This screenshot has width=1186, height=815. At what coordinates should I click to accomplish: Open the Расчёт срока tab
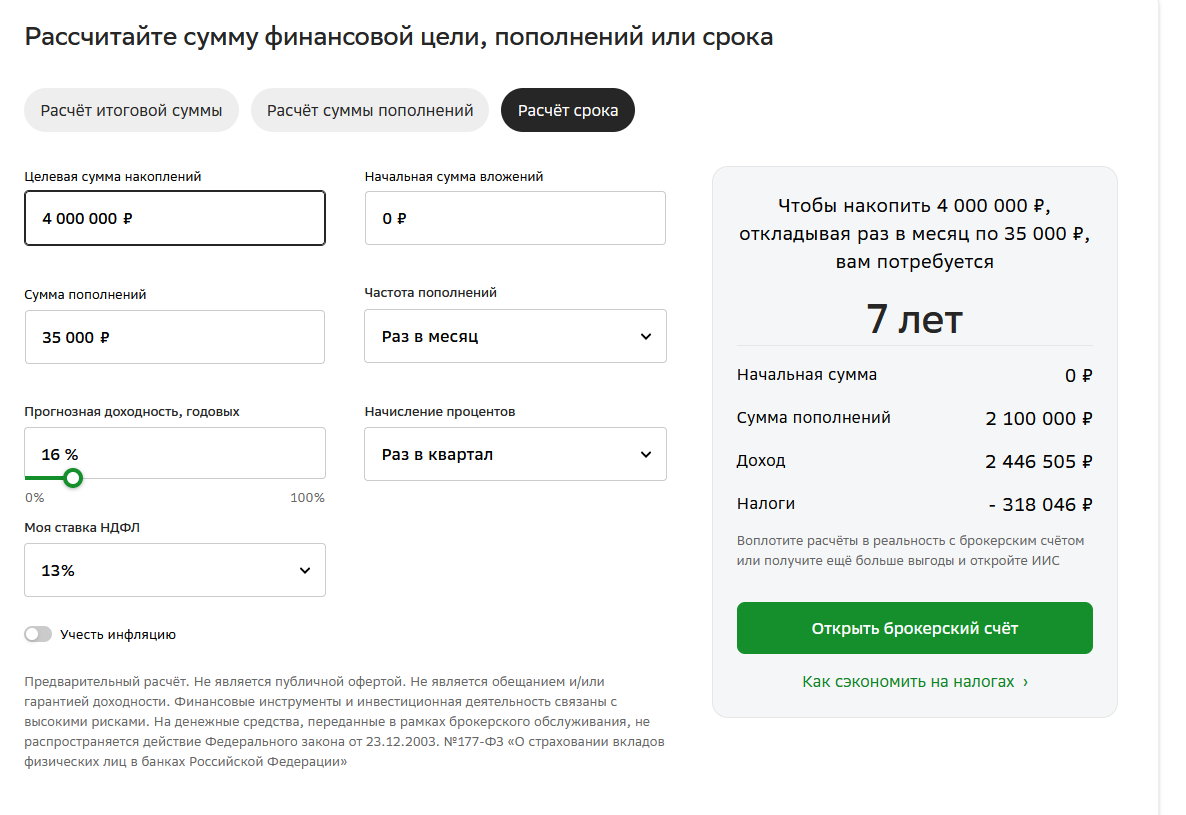(x=568, y=110)
